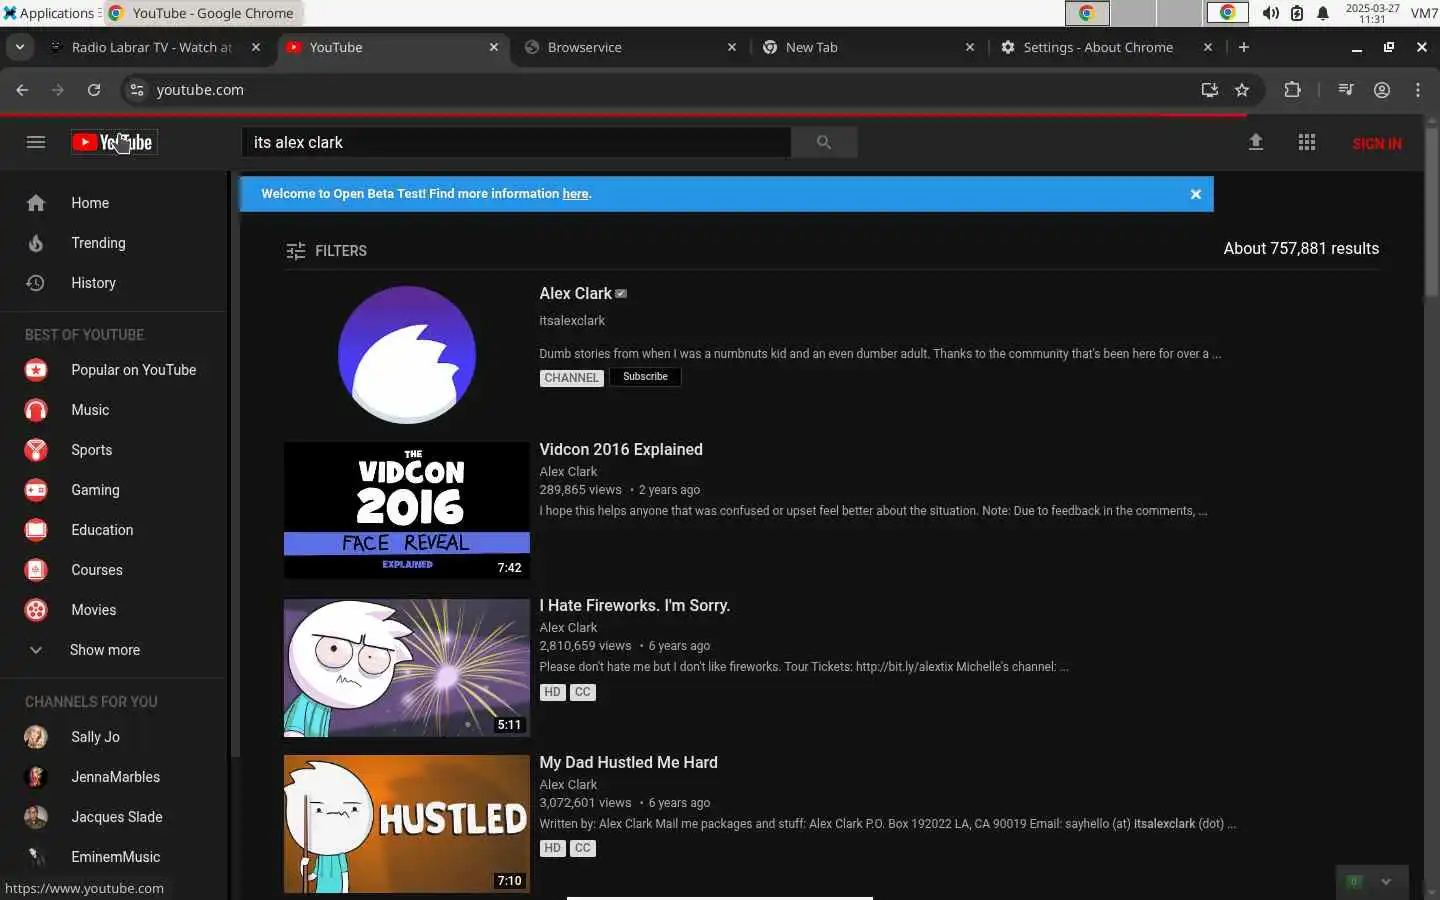1440x900 pixels.
Task: Open Chrome extensions puzzle icon
Action: (x=1292, y=90)
